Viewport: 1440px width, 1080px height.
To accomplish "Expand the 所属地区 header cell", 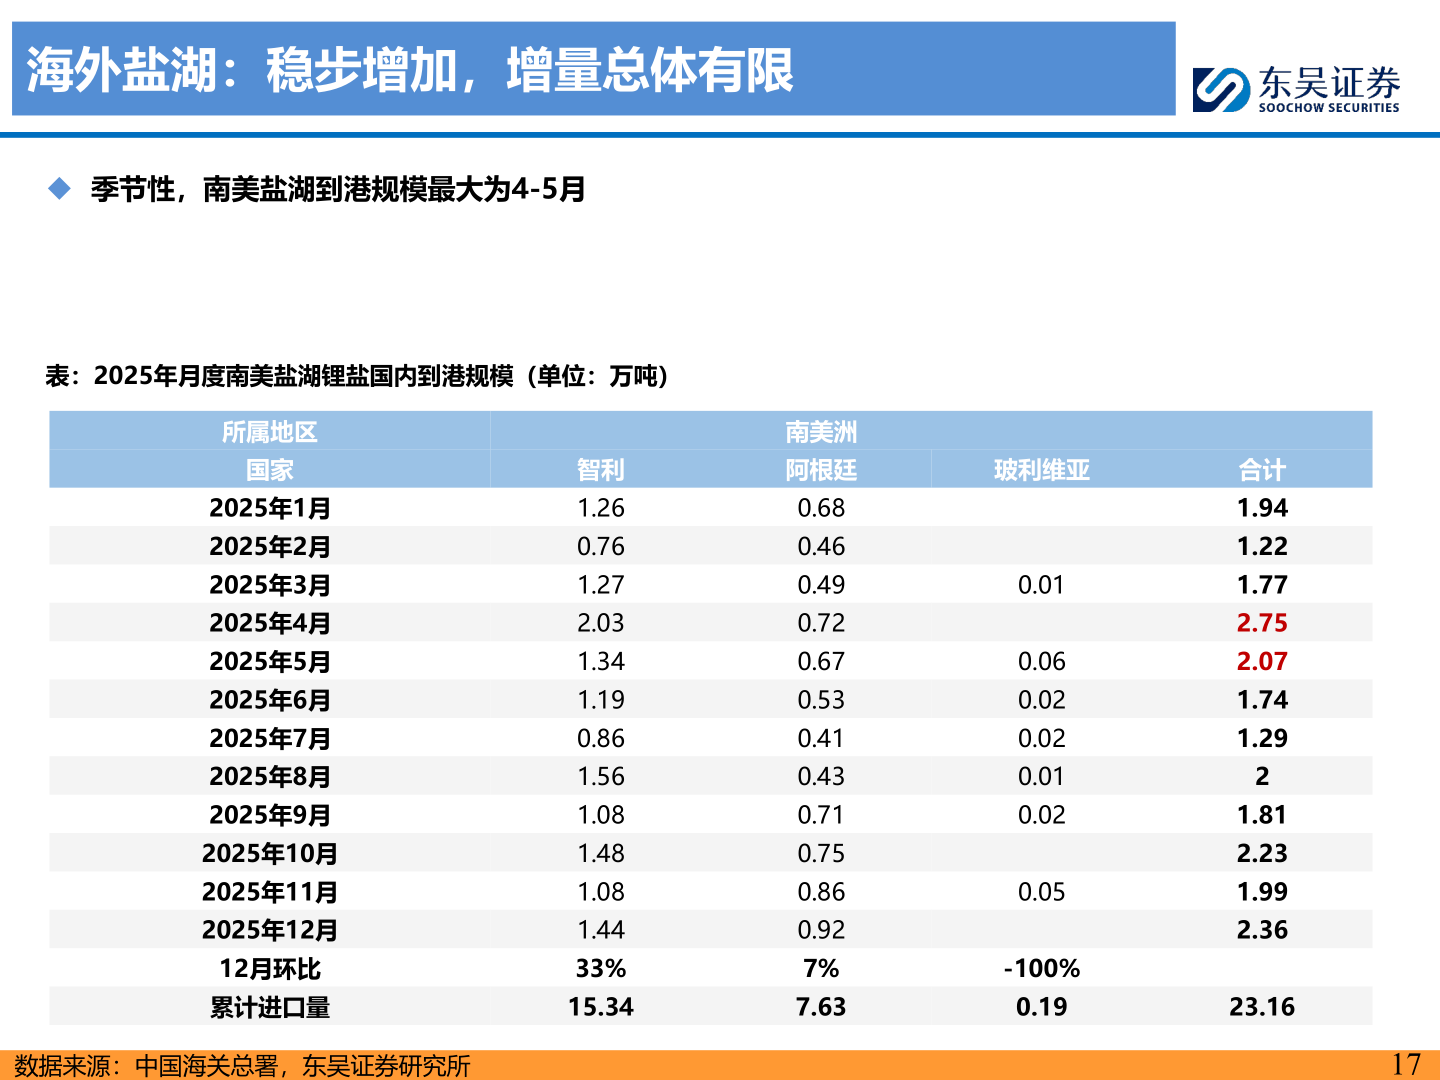I will (271, 433).
